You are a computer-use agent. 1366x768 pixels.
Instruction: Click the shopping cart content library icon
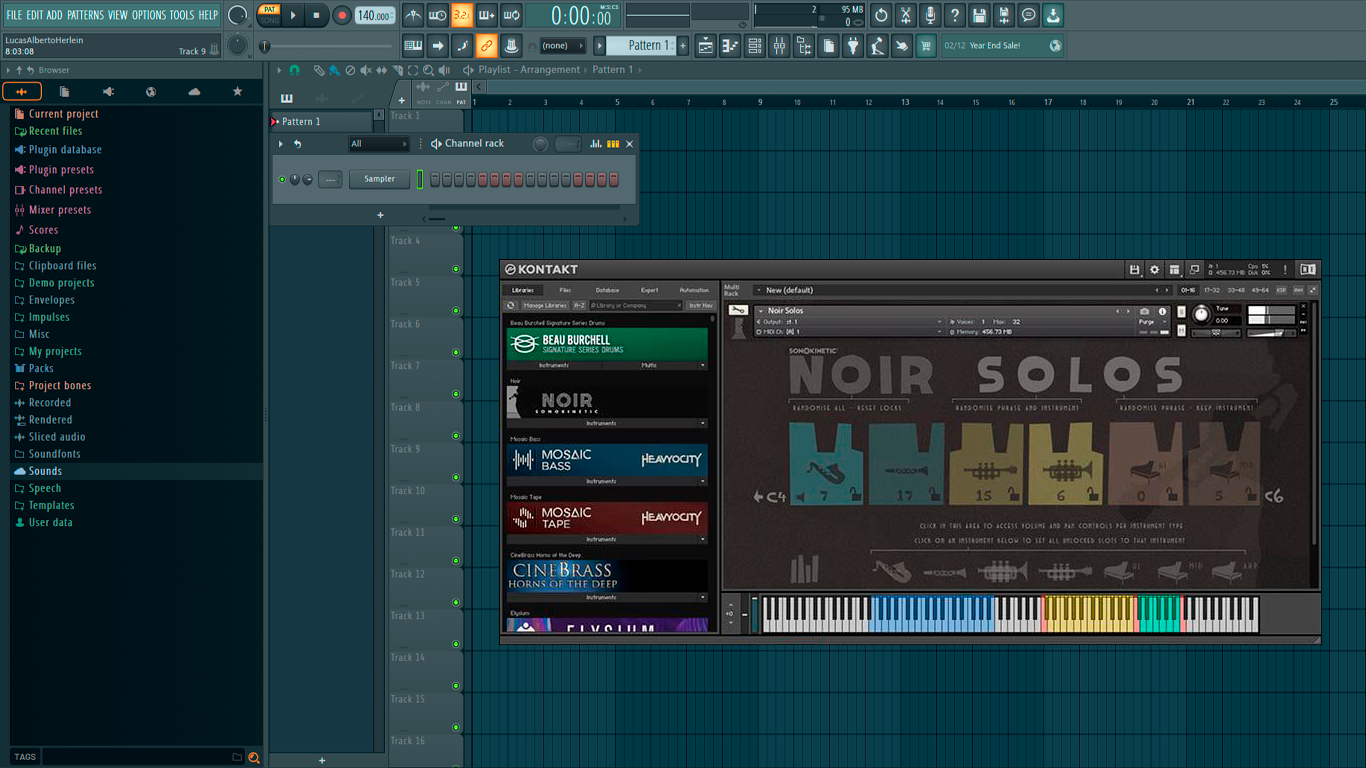(926, 46)
